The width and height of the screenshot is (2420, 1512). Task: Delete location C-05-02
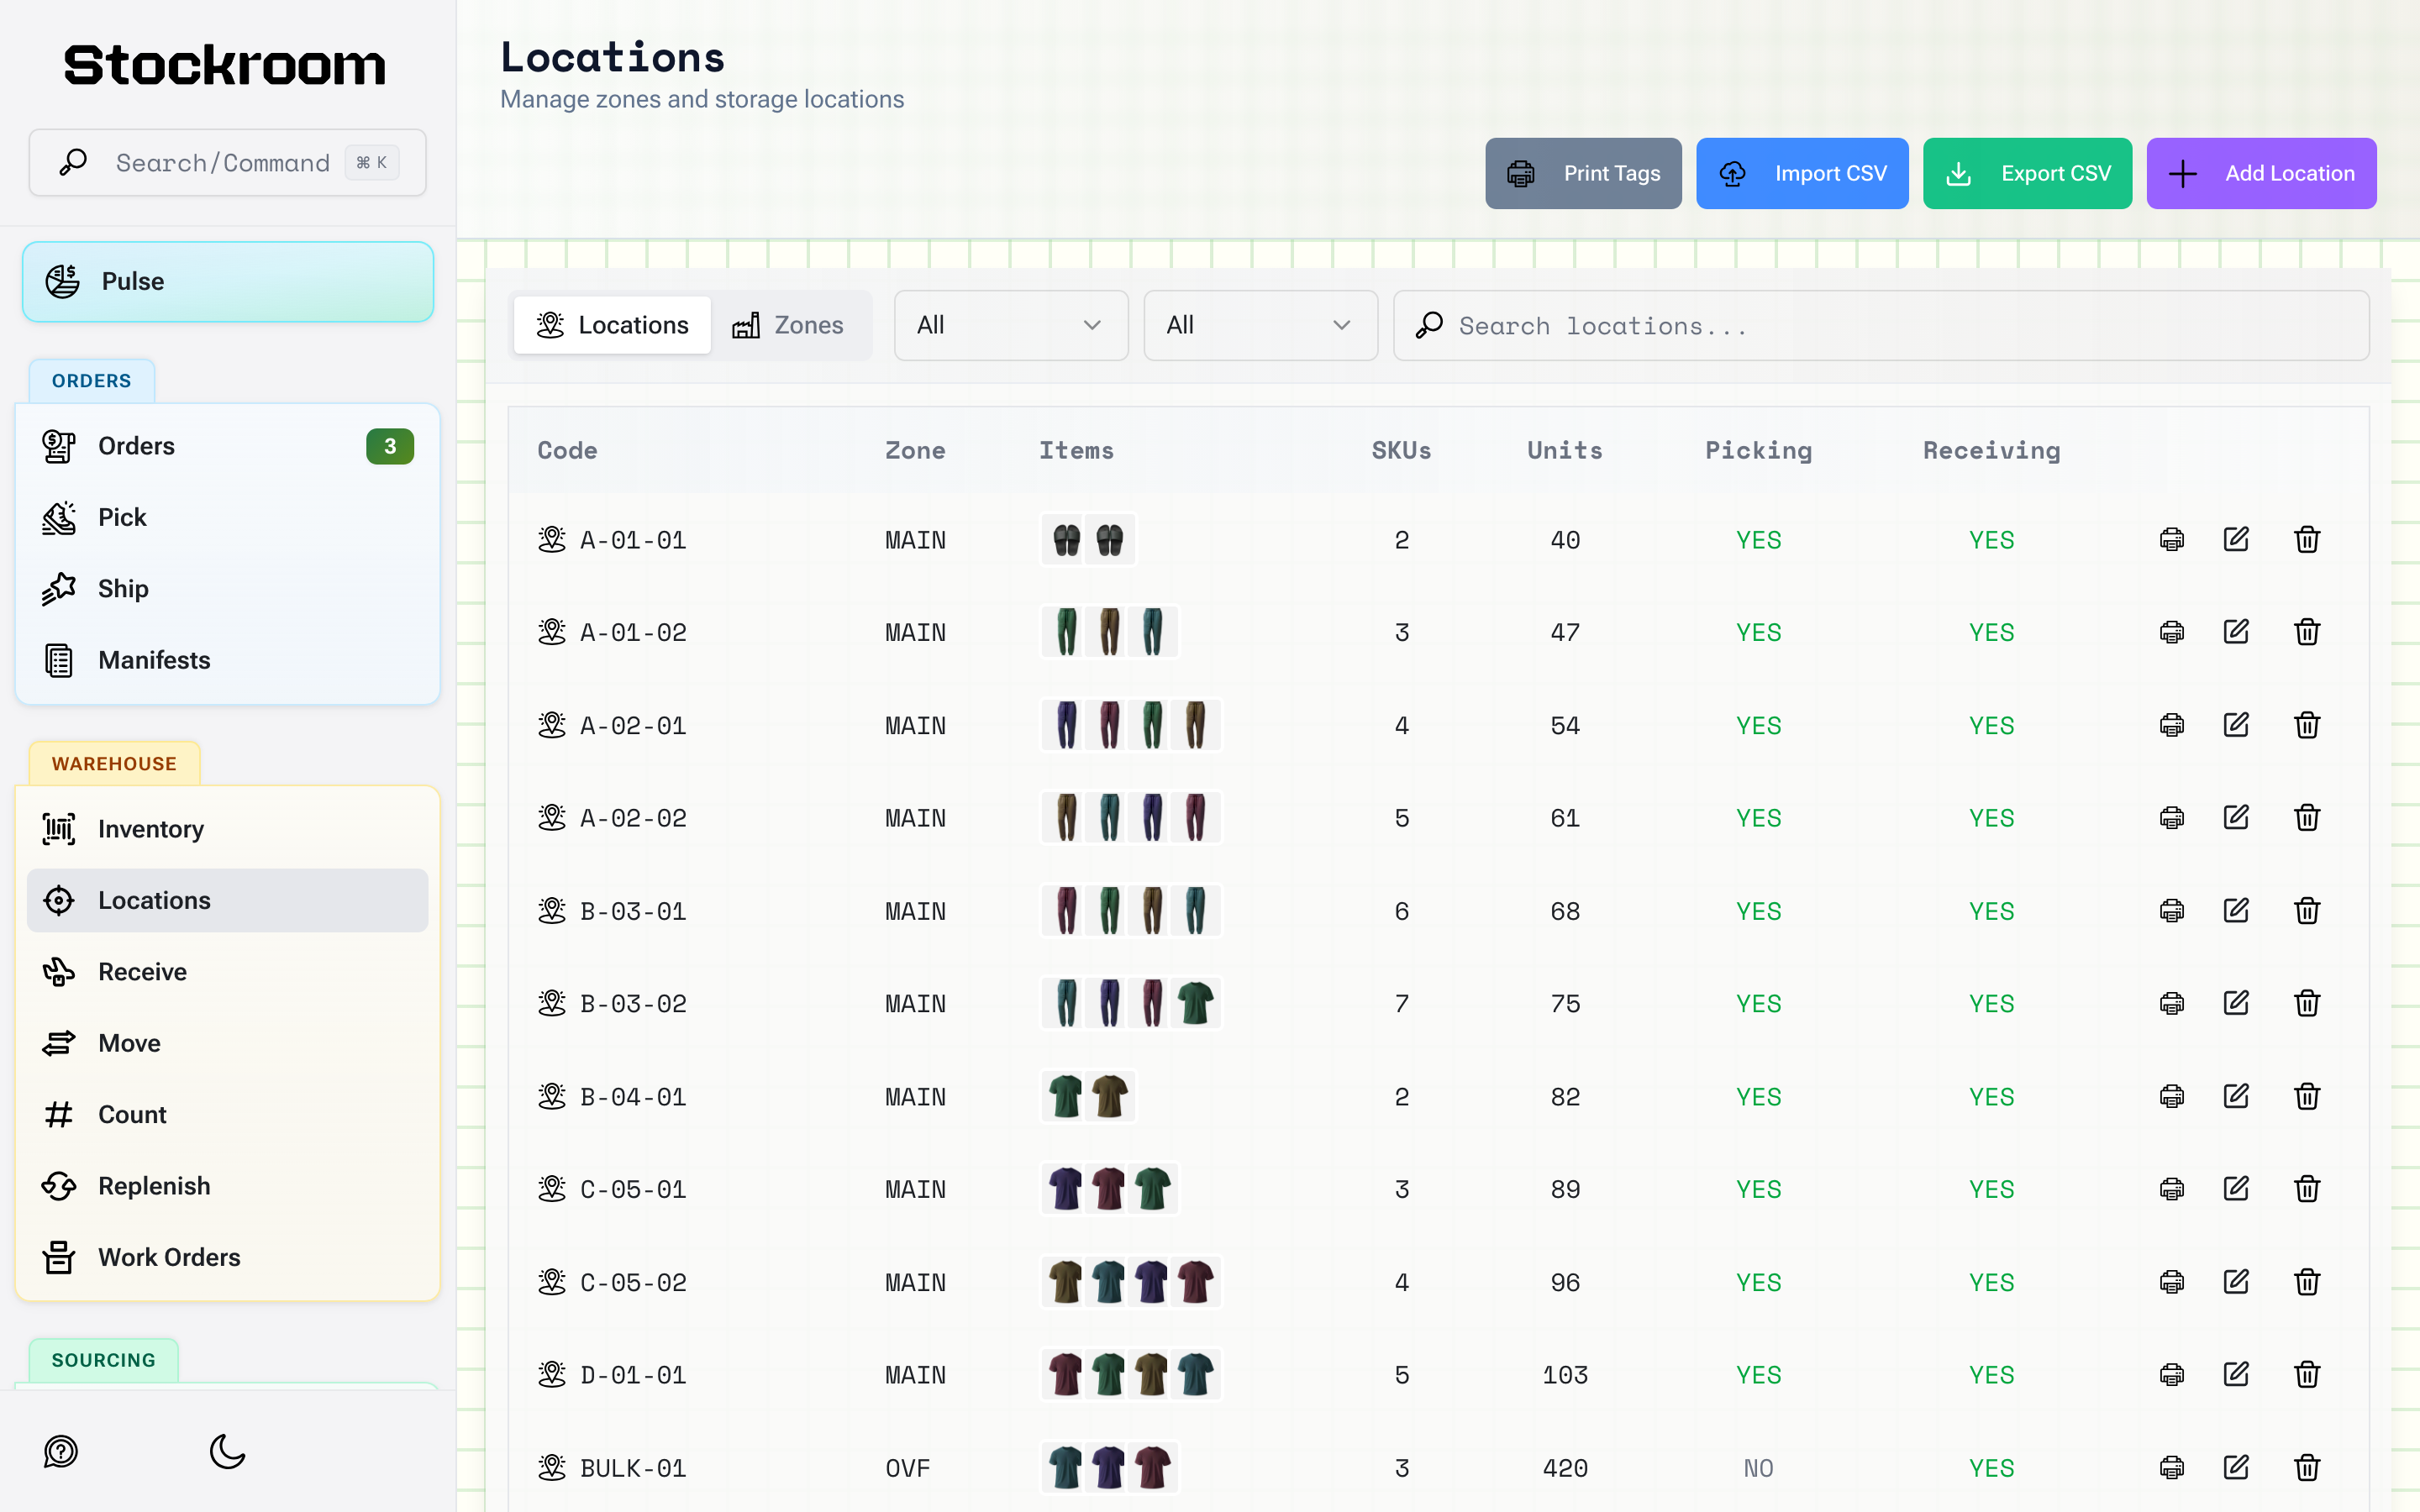(x=2307, y=1282)
